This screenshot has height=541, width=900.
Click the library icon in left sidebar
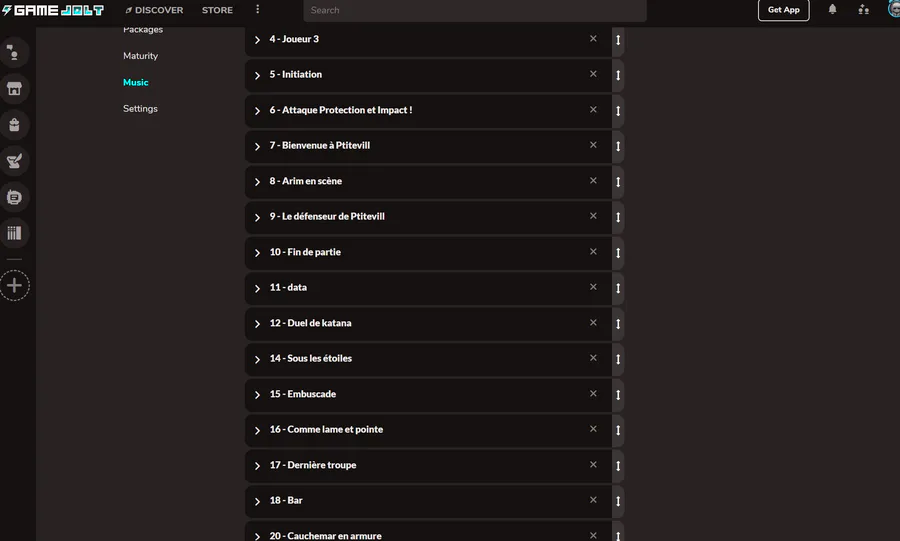(14, 233)
